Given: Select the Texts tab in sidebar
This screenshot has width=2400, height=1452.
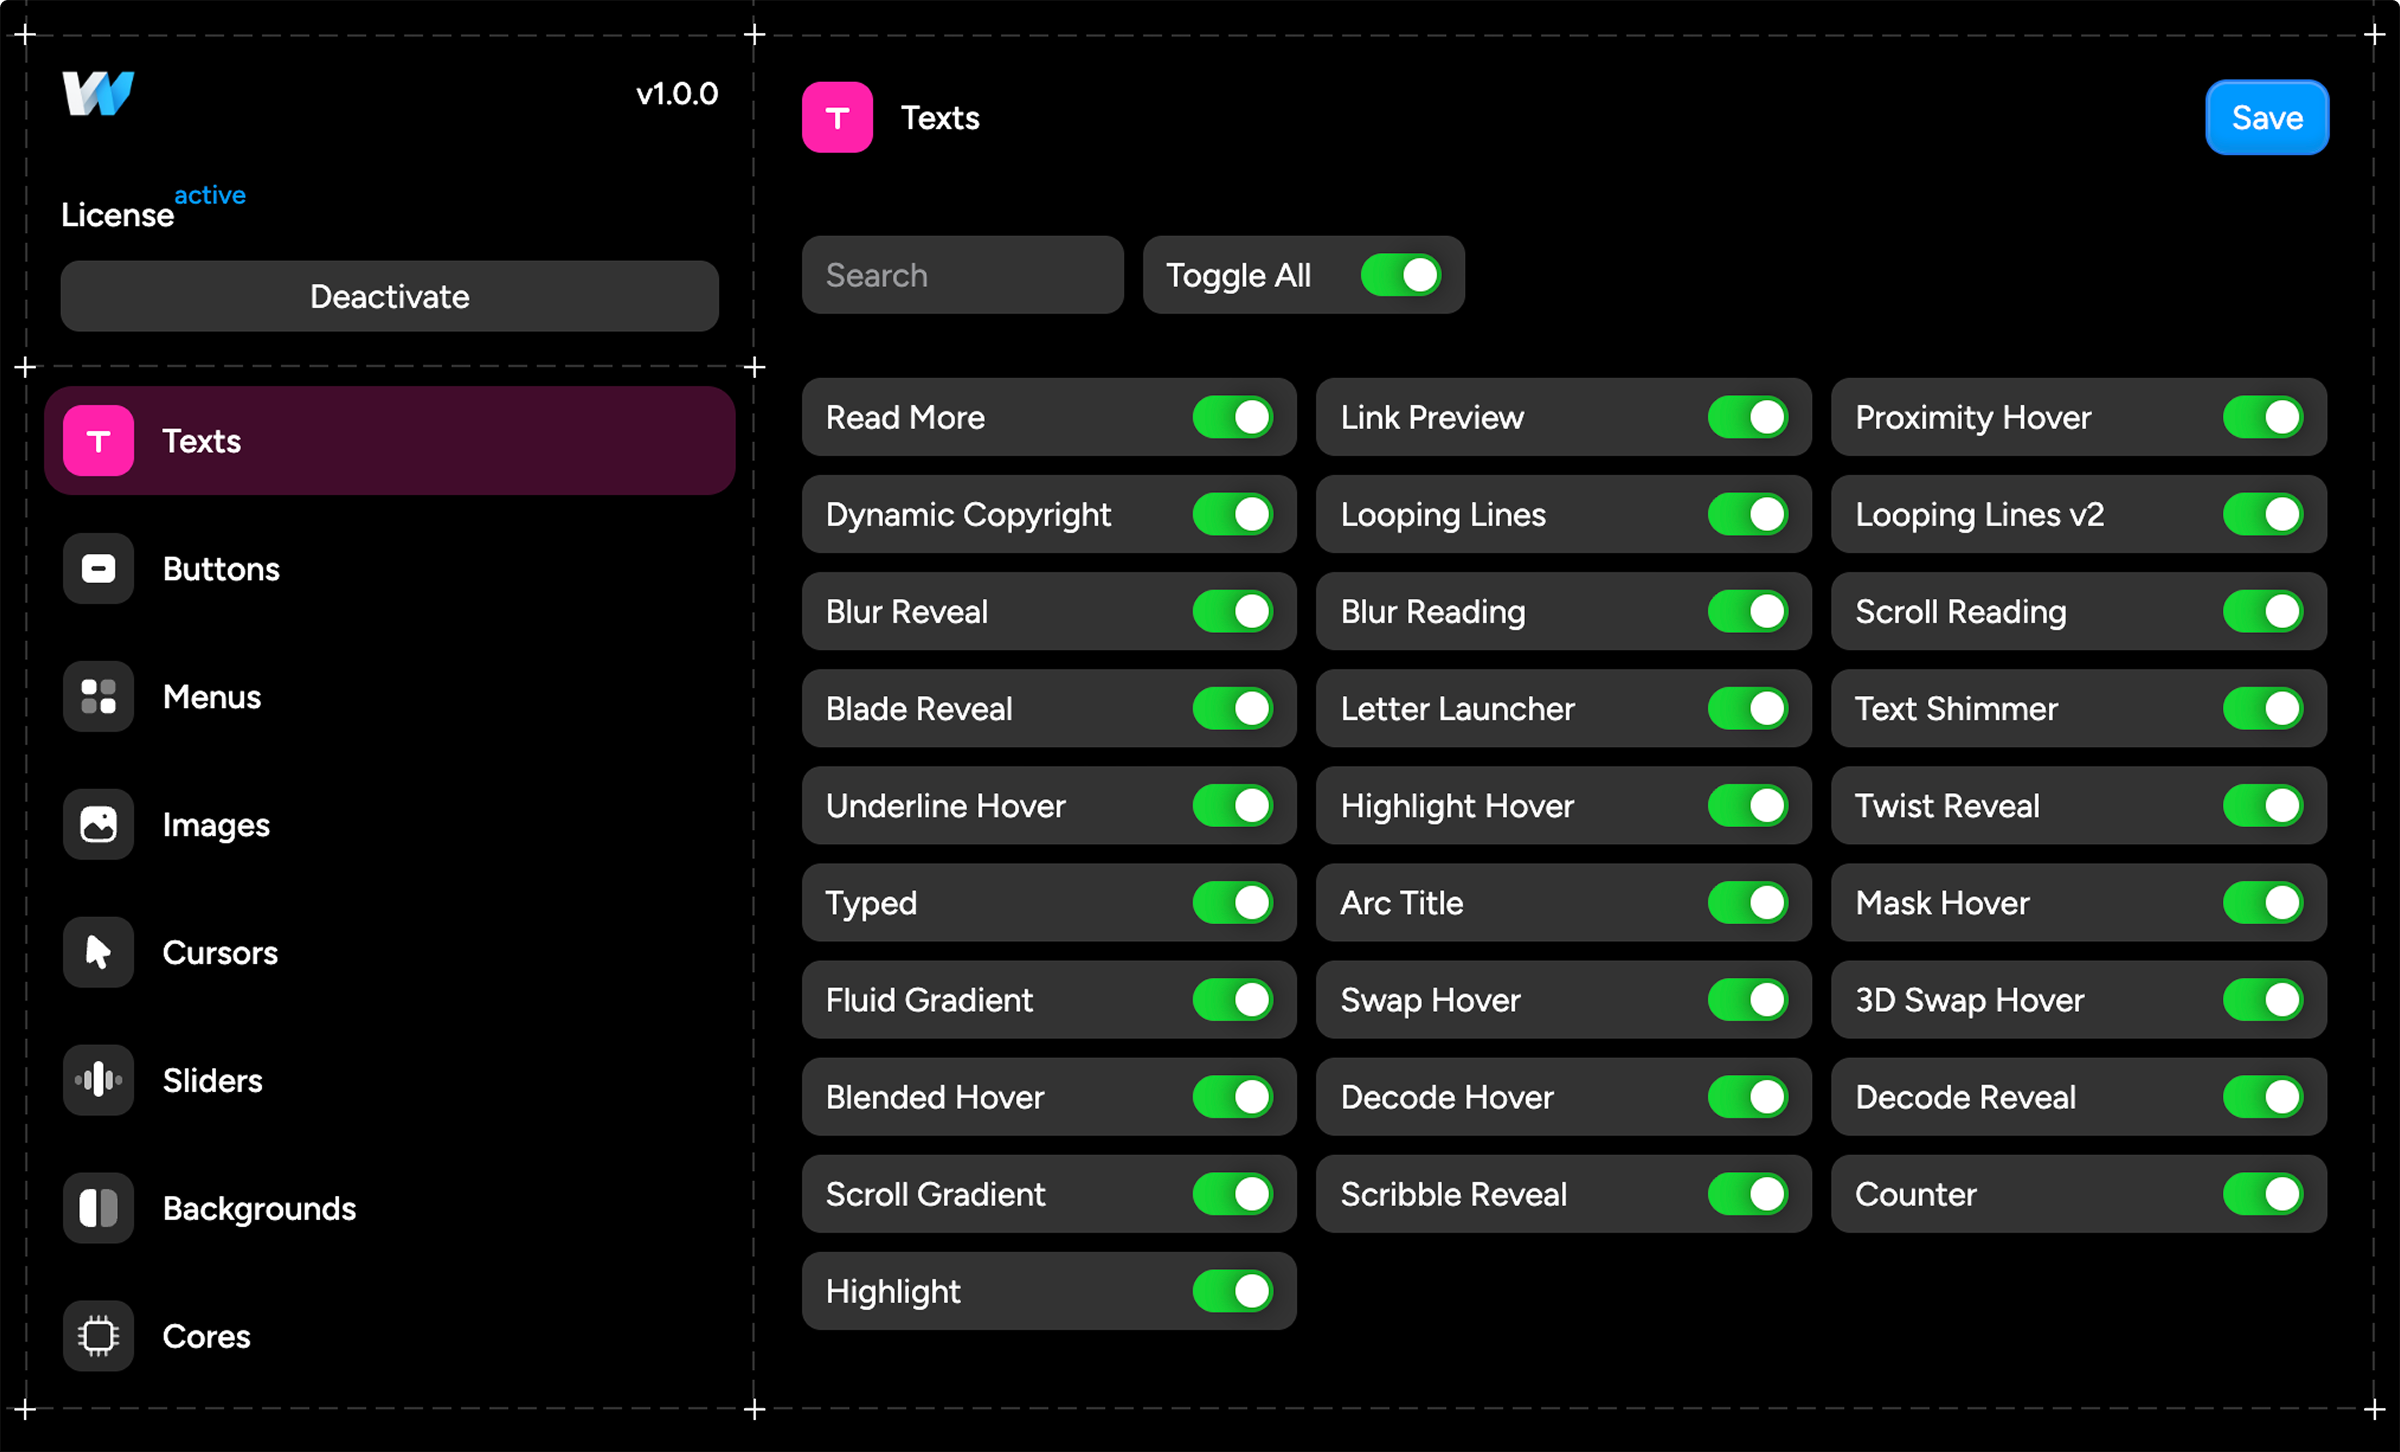Looking at the screenshot, I should [390, 441].
